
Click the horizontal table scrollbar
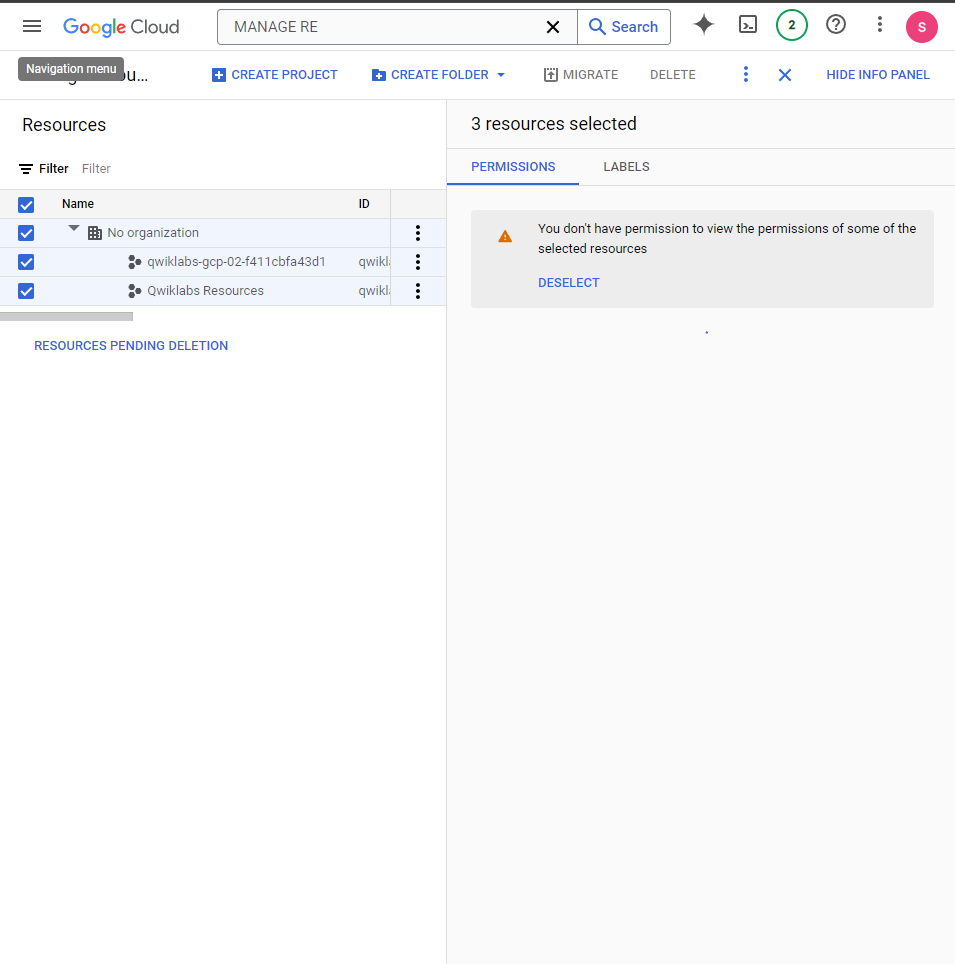click(66, 317)
